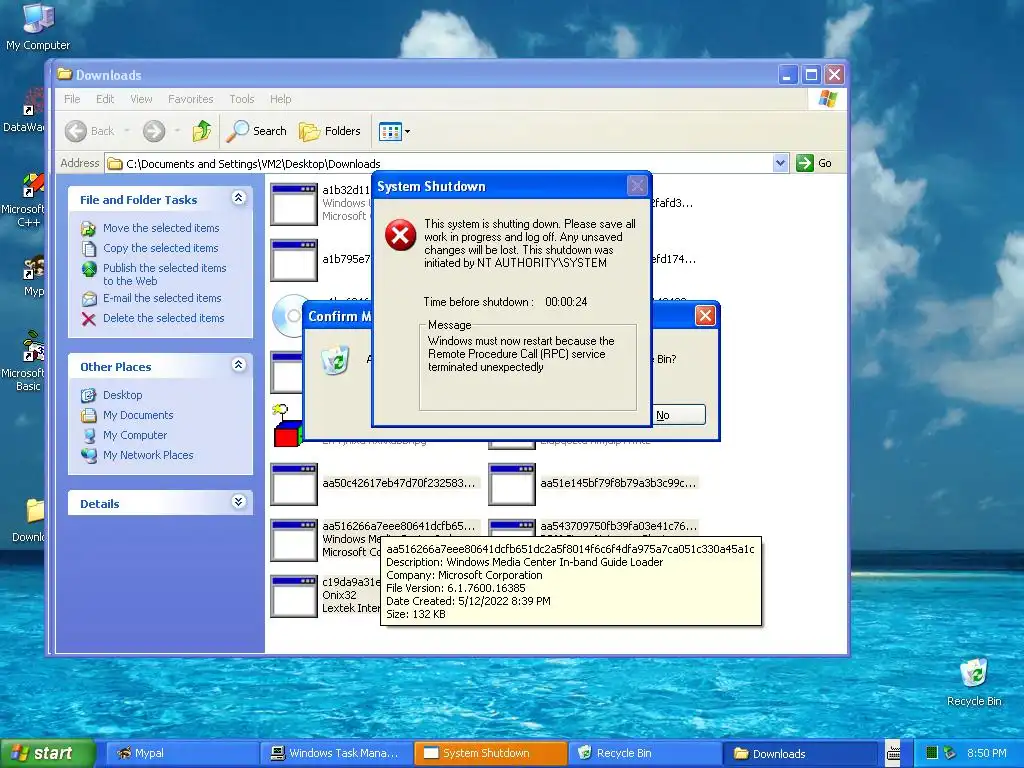Image resolution: width=1024 pixels, height=768 pixels.
Task: Click Move the selected items
Action: click(161, 228)
